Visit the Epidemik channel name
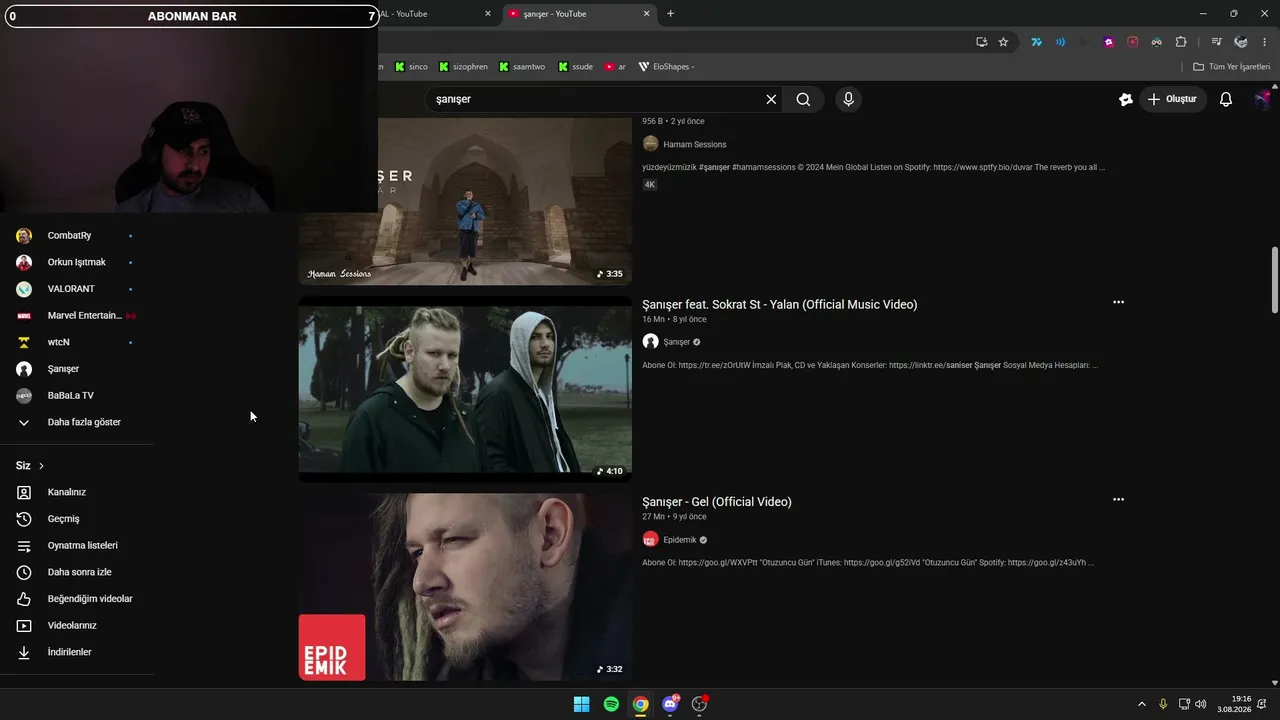This screenshot has width=1280, height=720. tap(679, 540)
